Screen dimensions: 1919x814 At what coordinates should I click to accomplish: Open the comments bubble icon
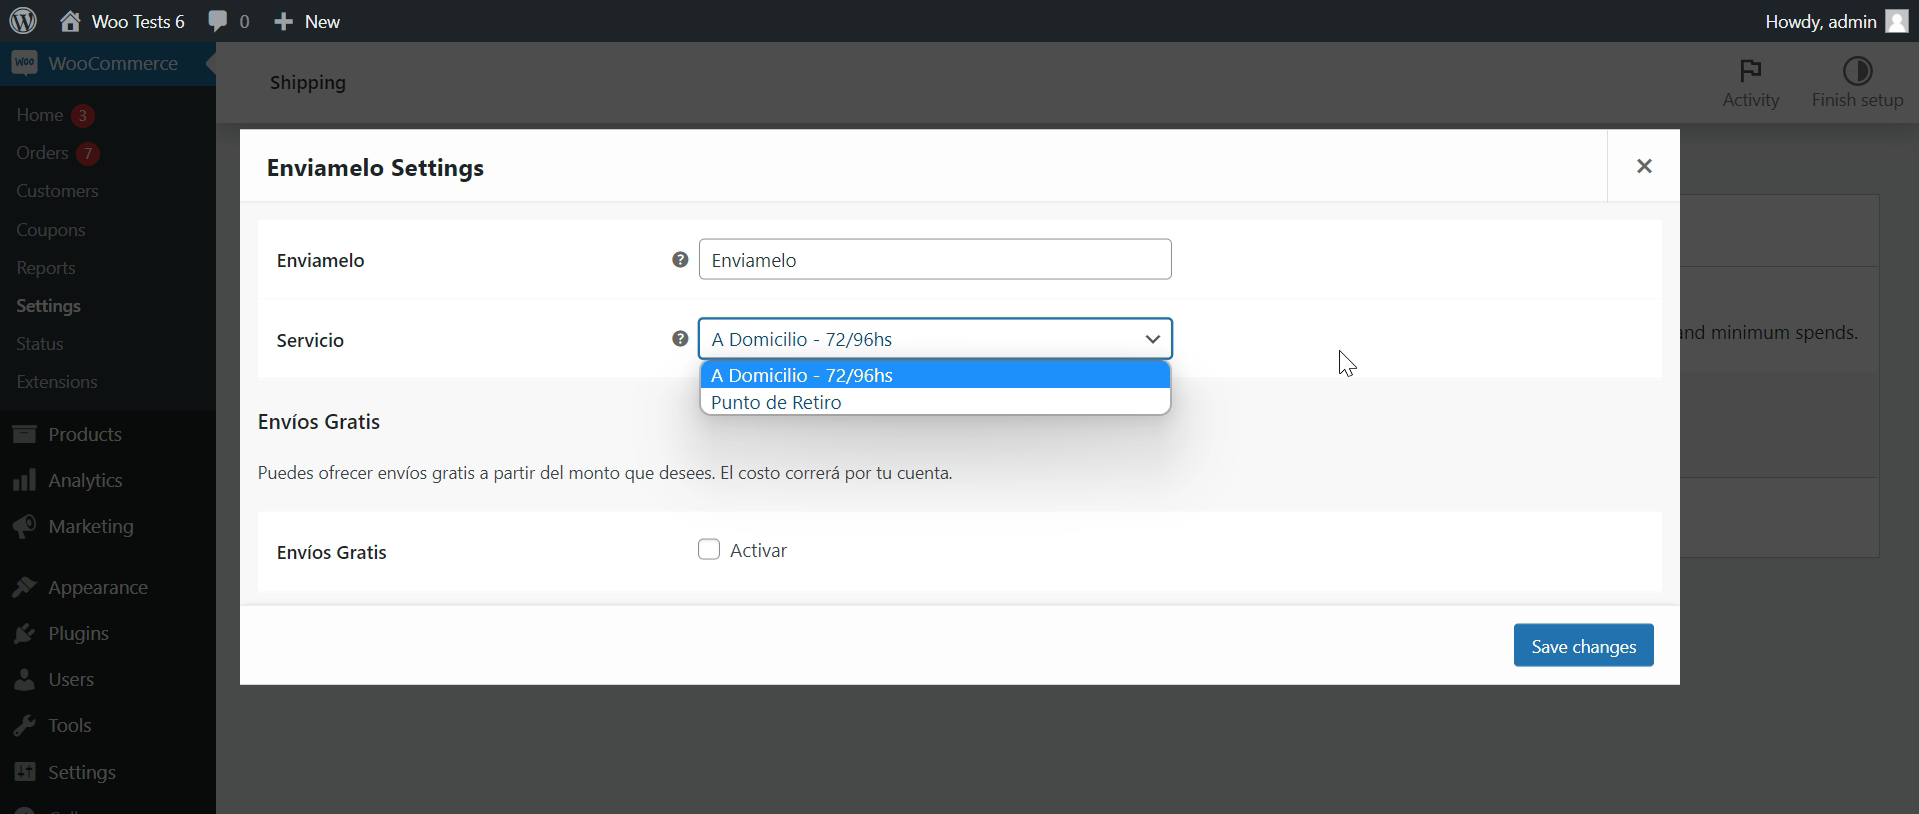[x=217, y=21]
